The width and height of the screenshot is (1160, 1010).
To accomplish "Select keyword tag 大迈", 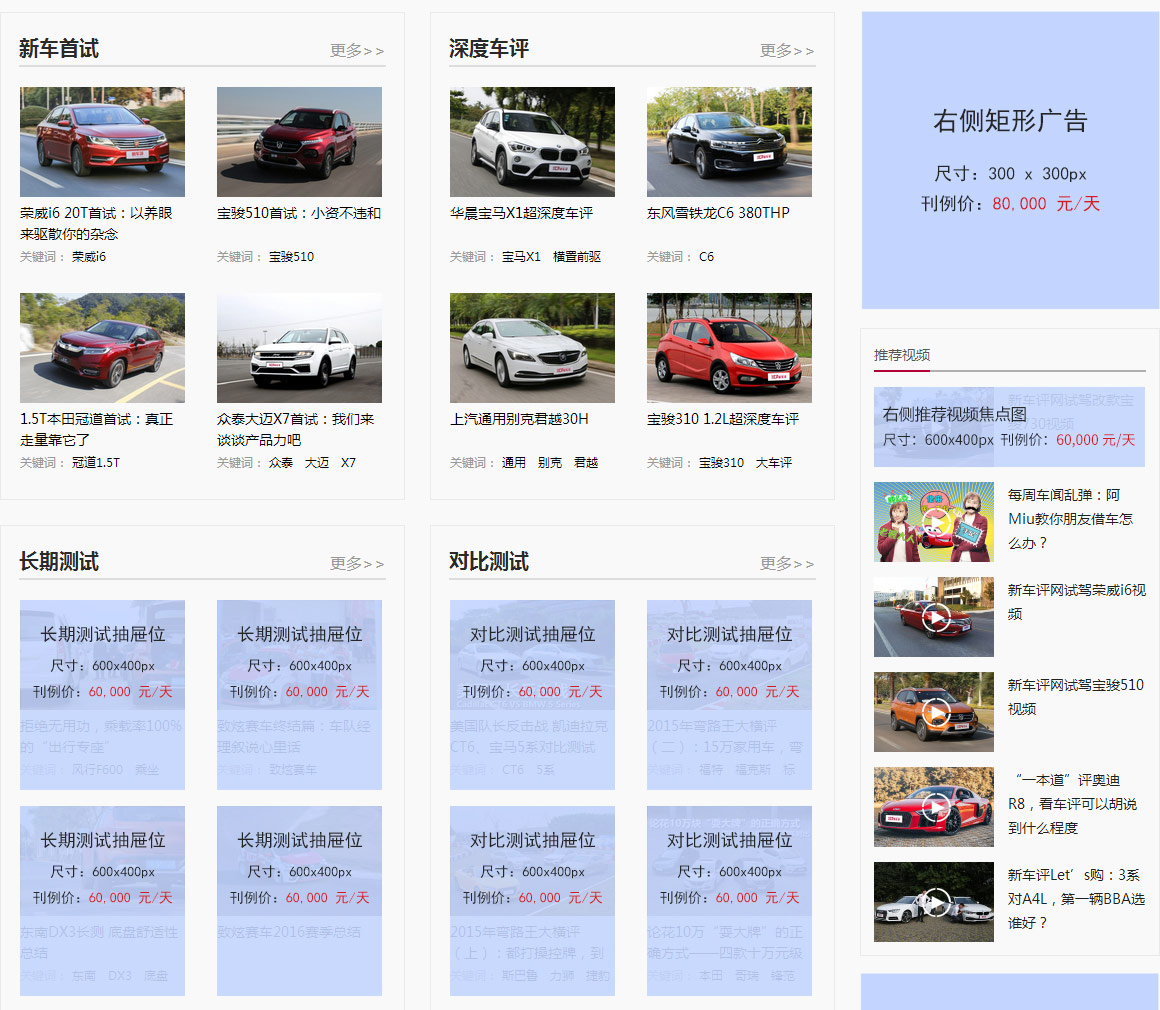I will [x=317, y=462].
